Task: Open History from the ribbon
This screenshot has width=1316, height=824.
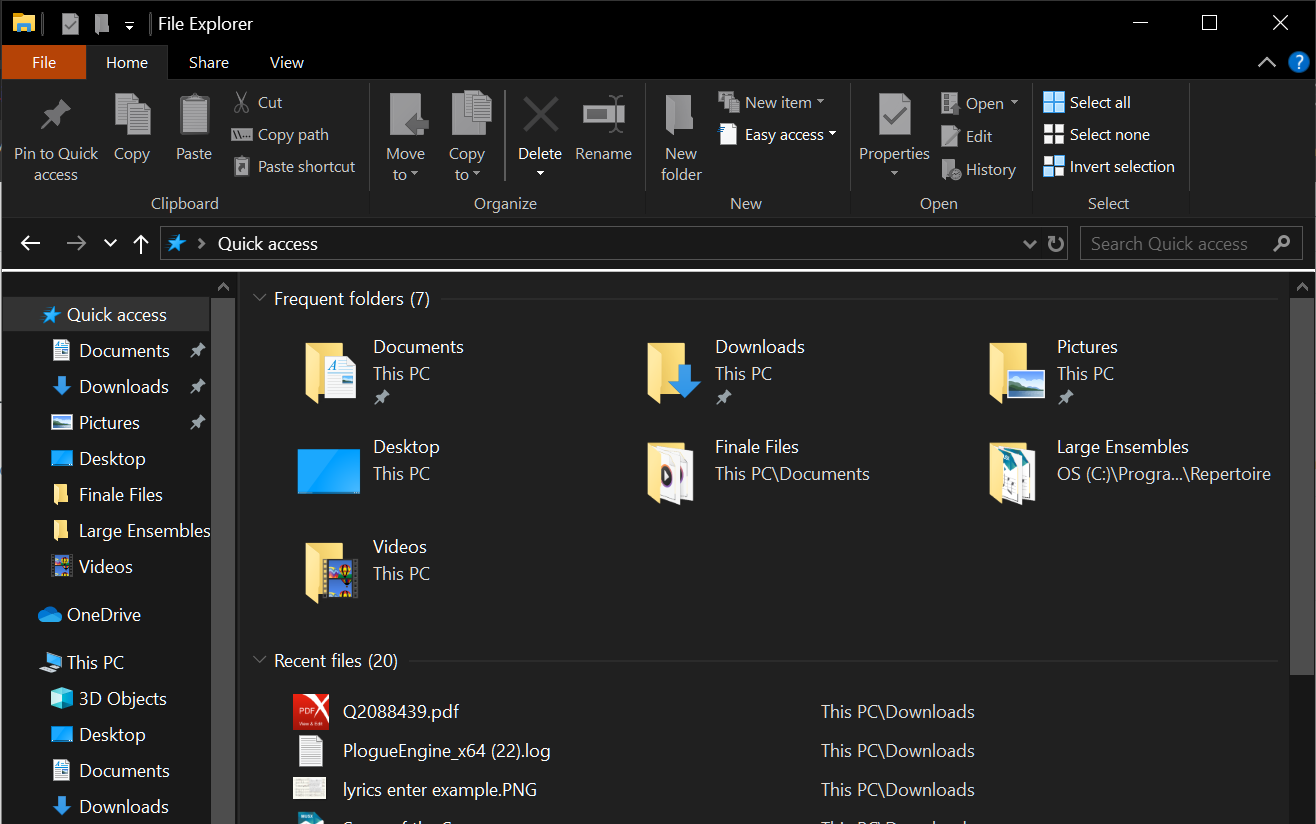Action: point(979,170)
